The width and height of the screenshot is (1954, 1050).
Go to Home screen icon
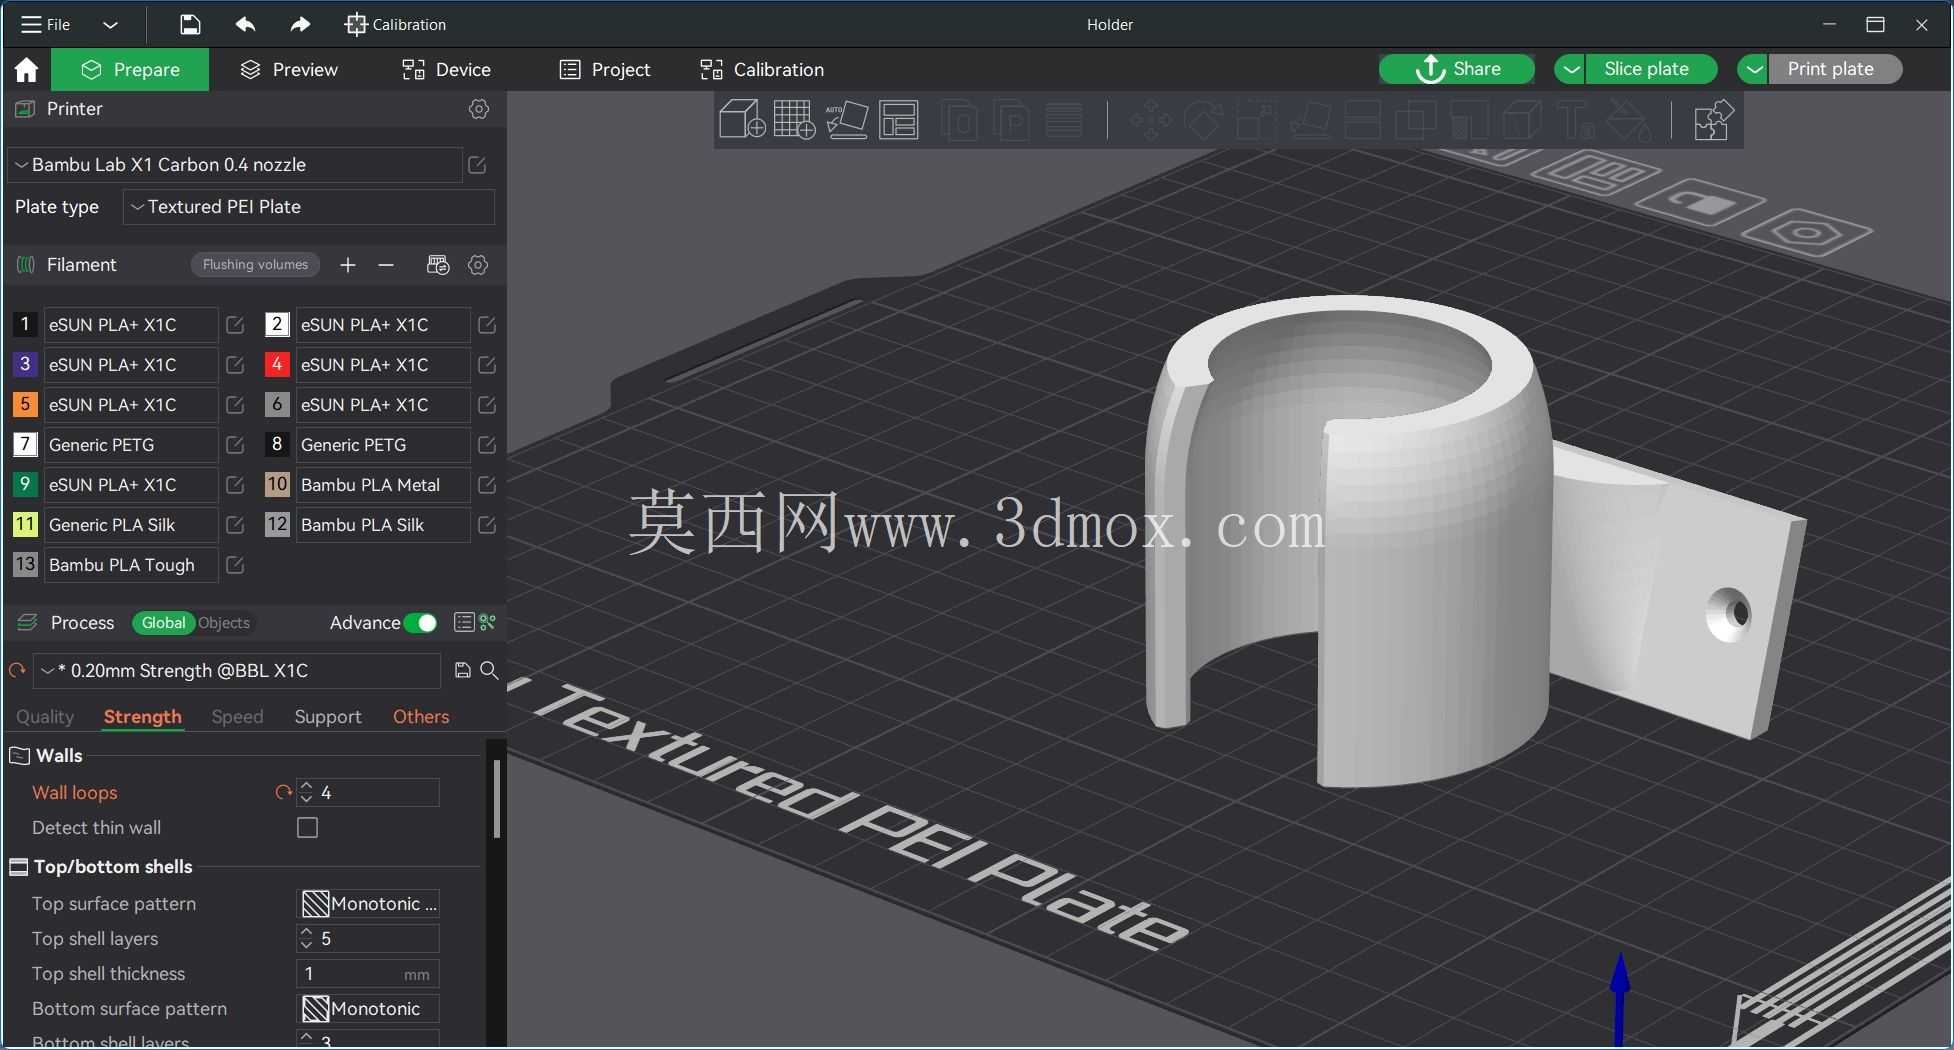click(x=26, y=69)
